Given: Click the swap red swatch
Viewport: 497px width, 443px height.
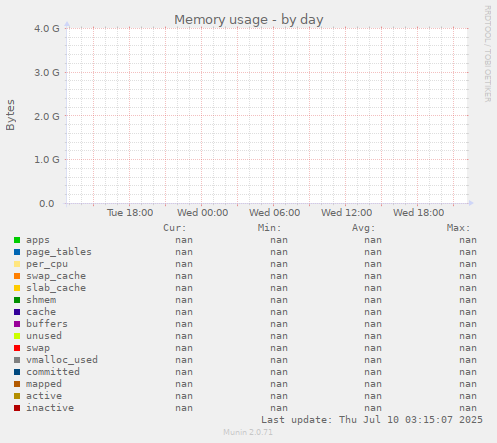Looking at the screenshot, I should (17, 348).
